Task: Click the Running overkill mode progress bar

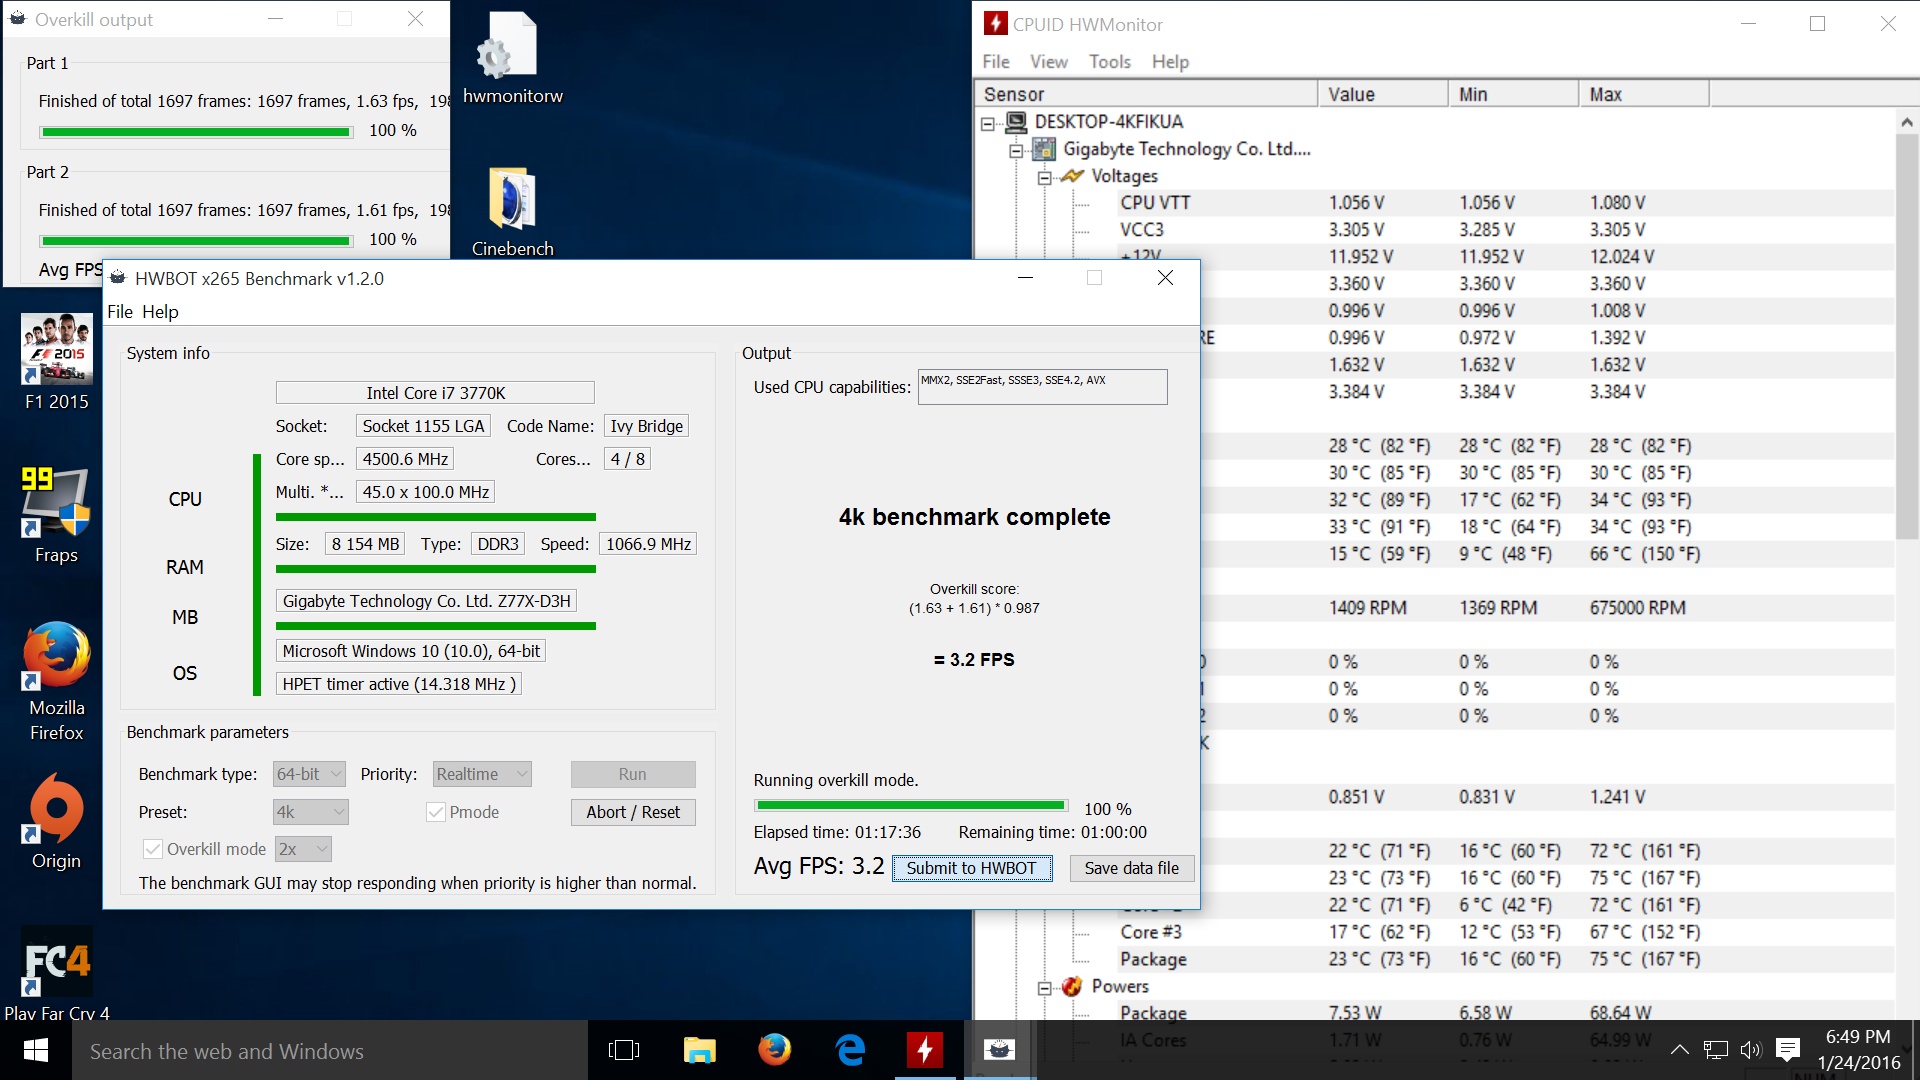Action: 911,805
